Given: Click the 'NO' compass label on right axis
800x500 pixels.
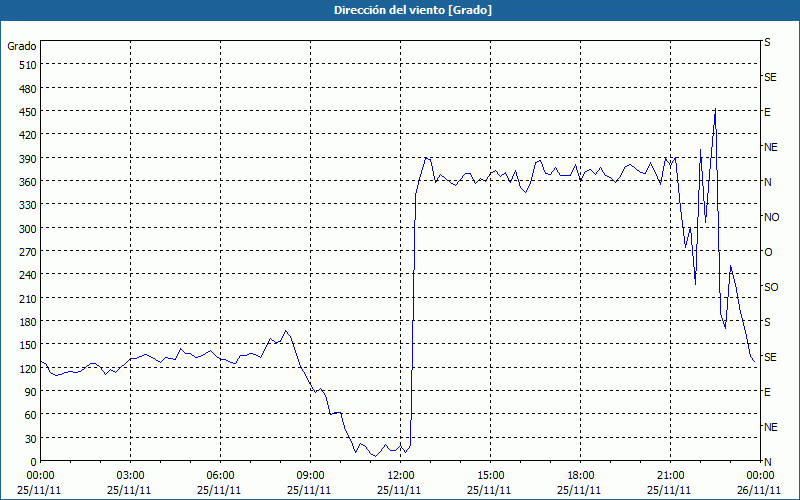Looking at the screenshot, I should 771,217.
